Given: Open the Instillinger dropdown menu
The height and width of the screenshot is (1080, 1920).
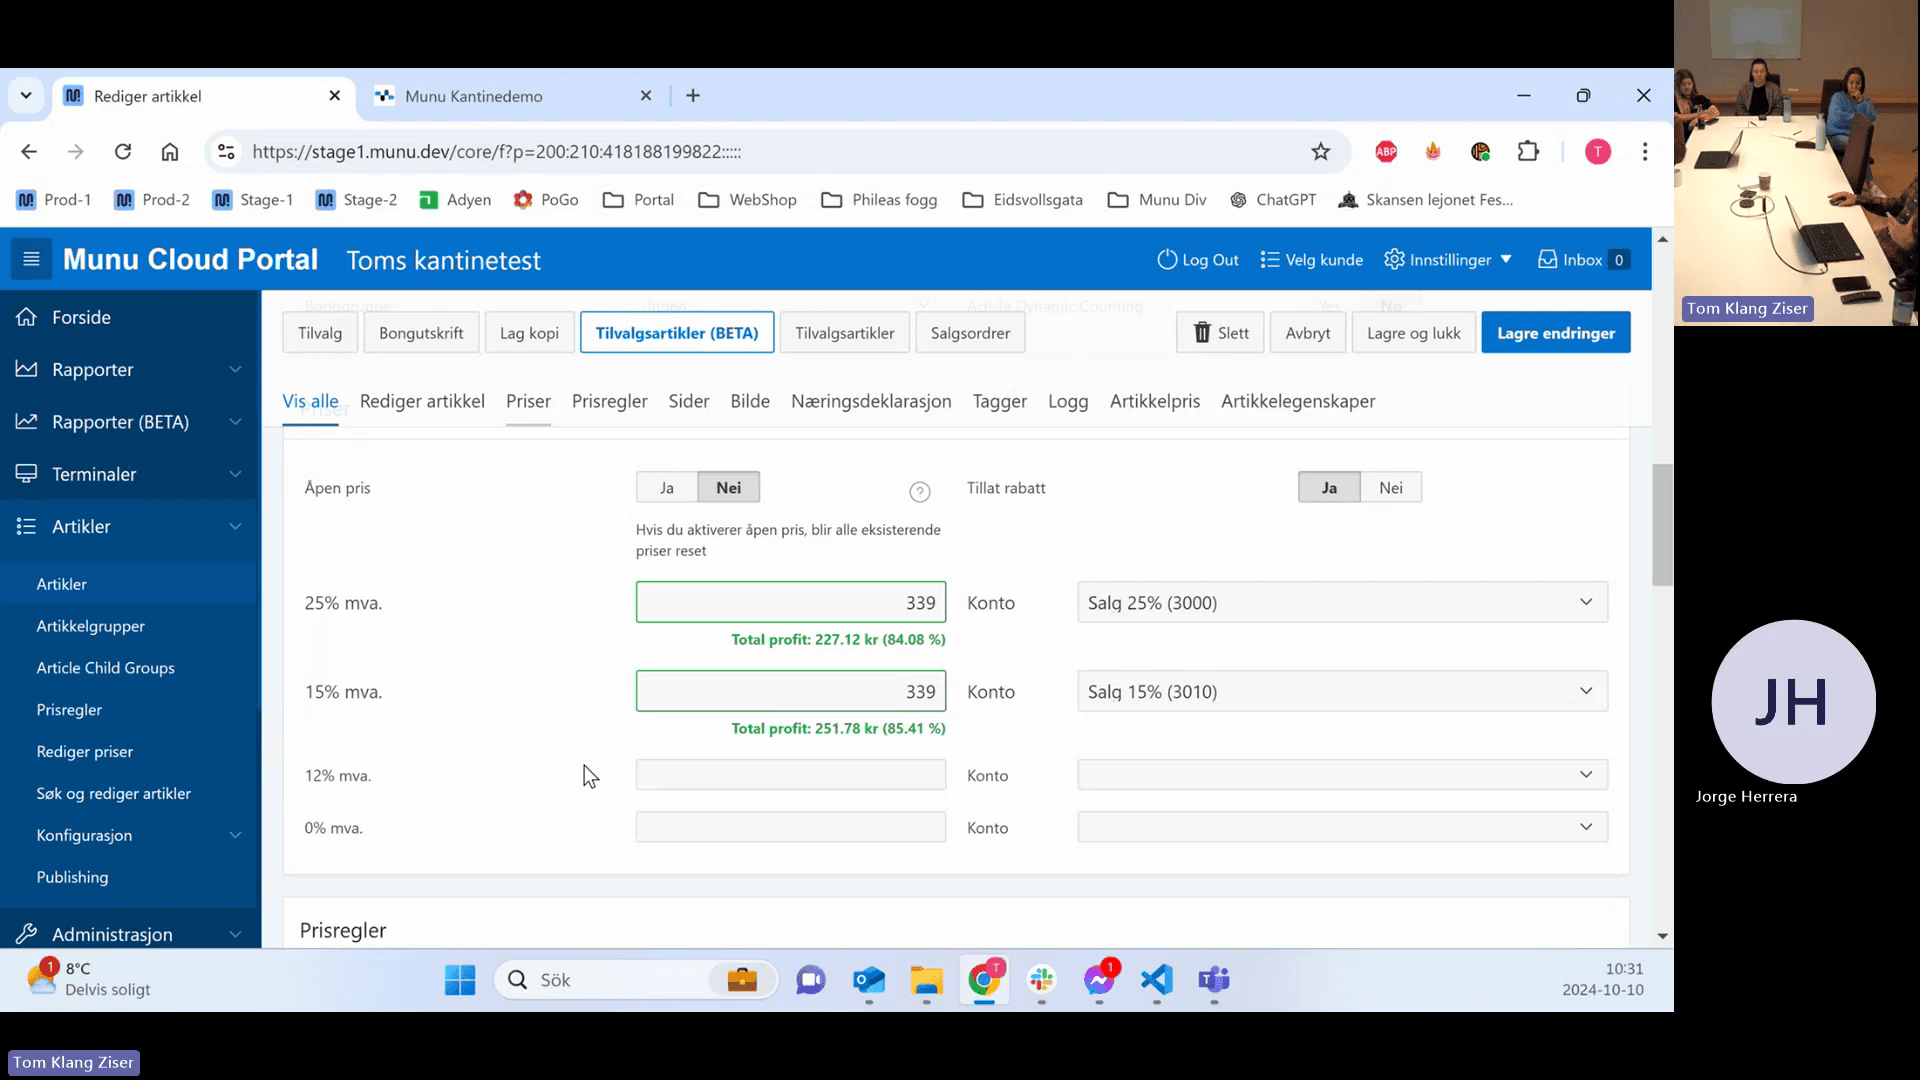Looking at the screenshot, I should 1448,260.
